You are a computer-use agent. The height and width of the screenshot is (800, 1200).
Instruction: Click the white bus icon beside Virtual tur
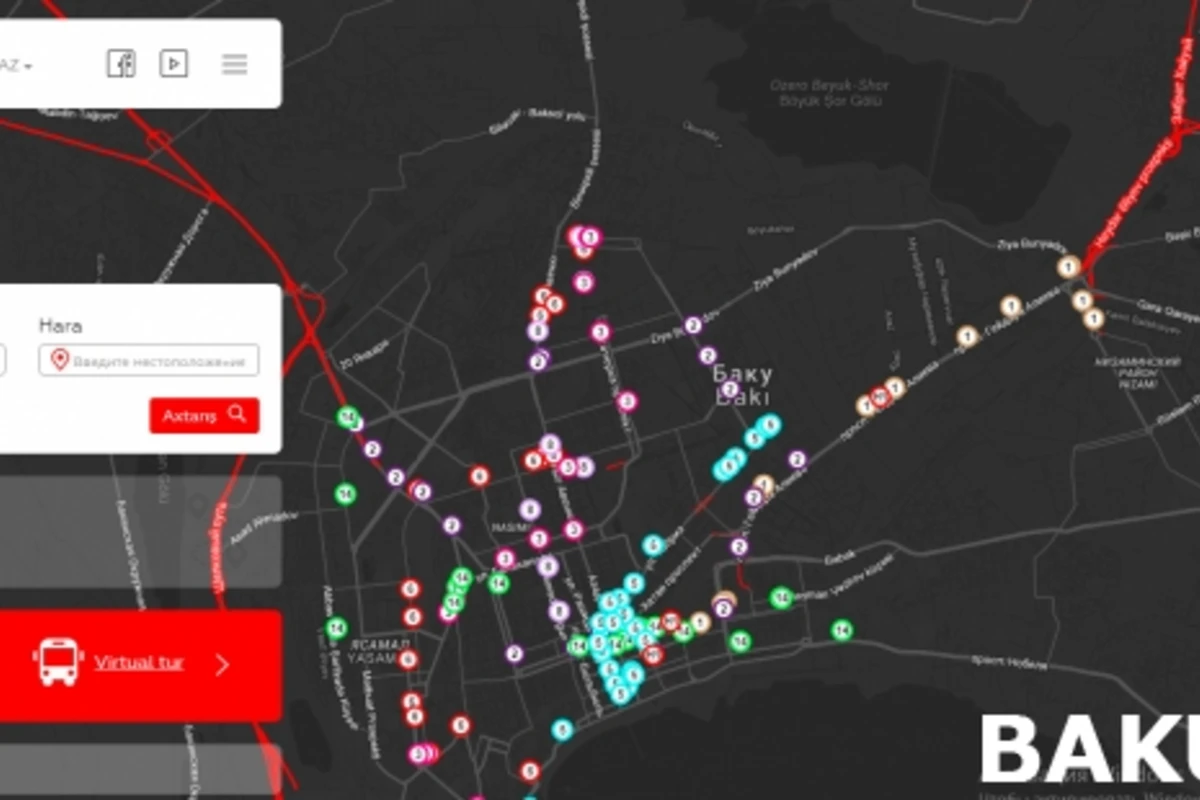tap(58, 662)
